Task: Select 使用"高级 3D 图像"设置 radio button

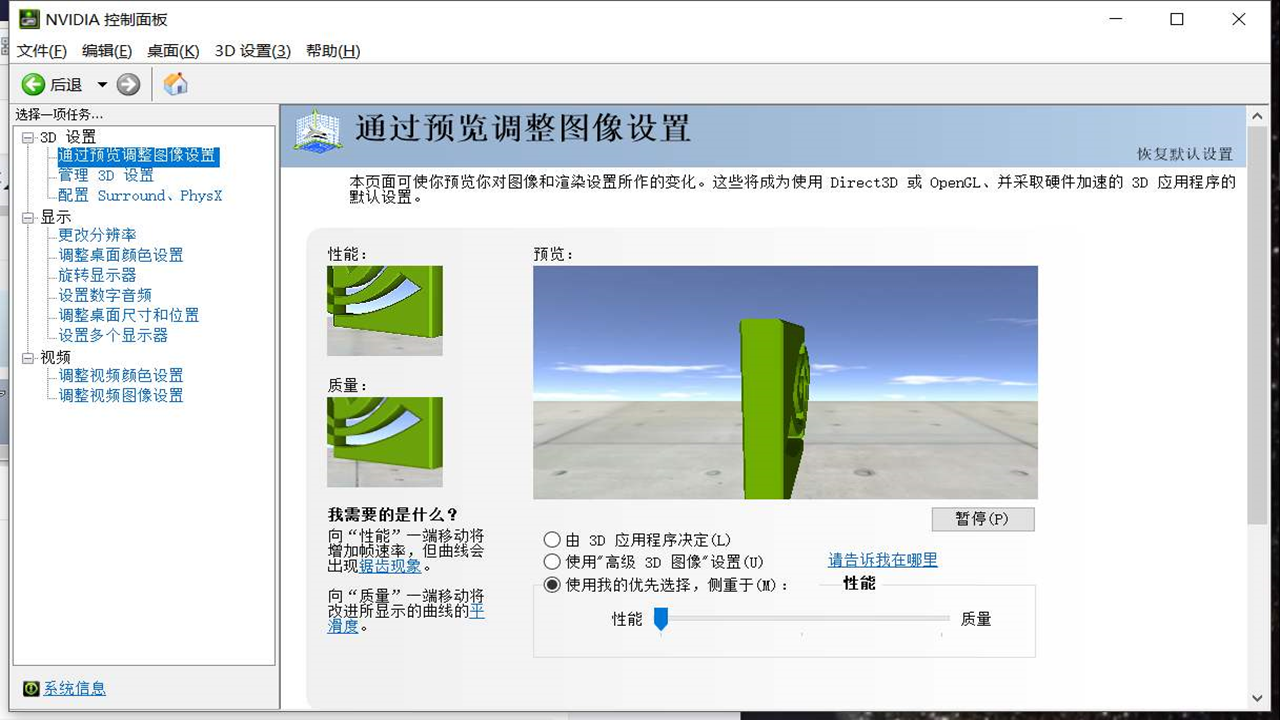Action: coord(552,562)
